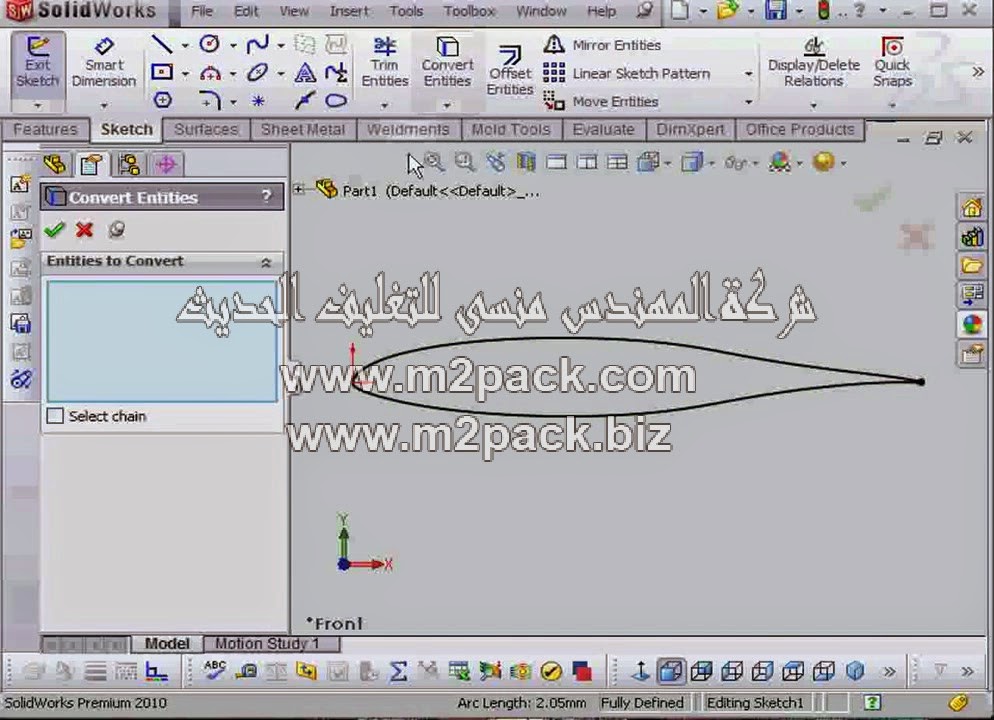Open the Move Entities dropdown arrow
994x720 pixels.
click(x=749, y=102)
